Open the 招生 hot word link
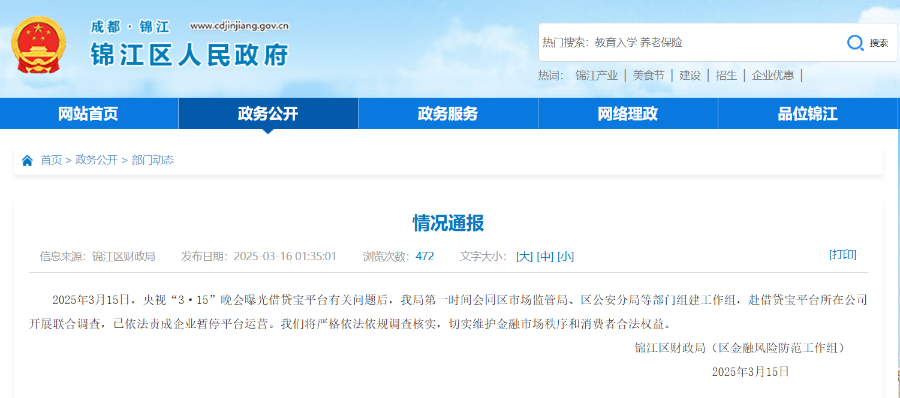Screen dimensions: 900x398 (x=727, y=75)
